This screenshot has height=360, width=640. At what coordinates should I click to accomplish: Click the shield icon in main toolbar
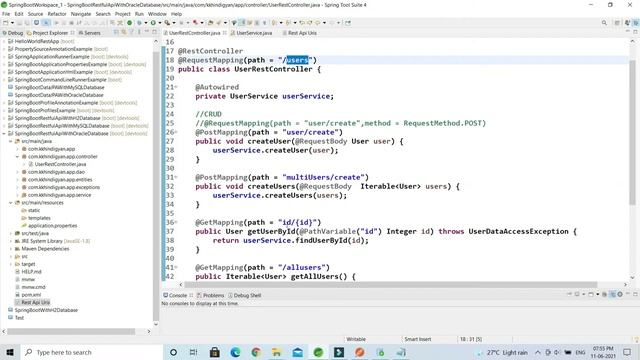pos(234,23)
